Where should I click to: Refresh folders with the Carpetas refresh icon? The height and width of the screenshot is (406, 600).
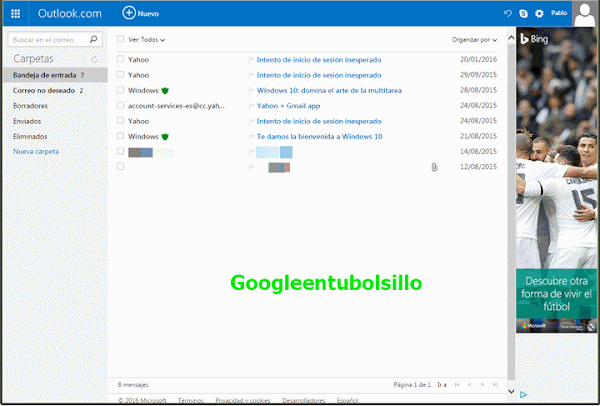click(x=95, y=59)
